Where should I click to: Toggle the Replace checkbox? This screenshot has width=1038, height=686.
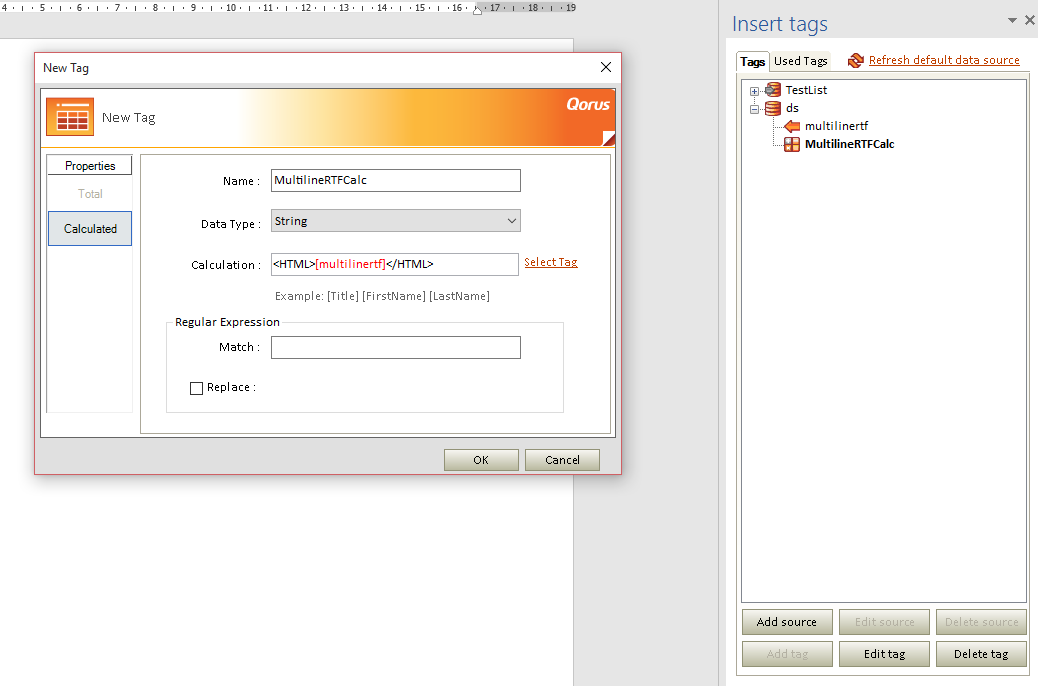[x=196, y=388]
